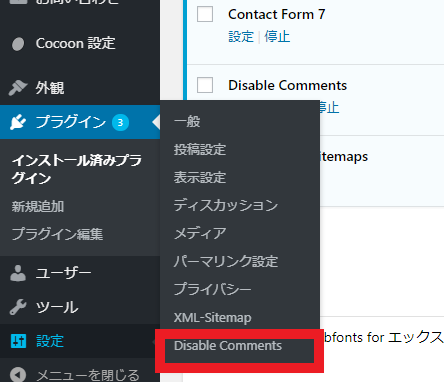Open 新規追加 under plugins menu
This screenshot has width=444, height=382.
38,207
